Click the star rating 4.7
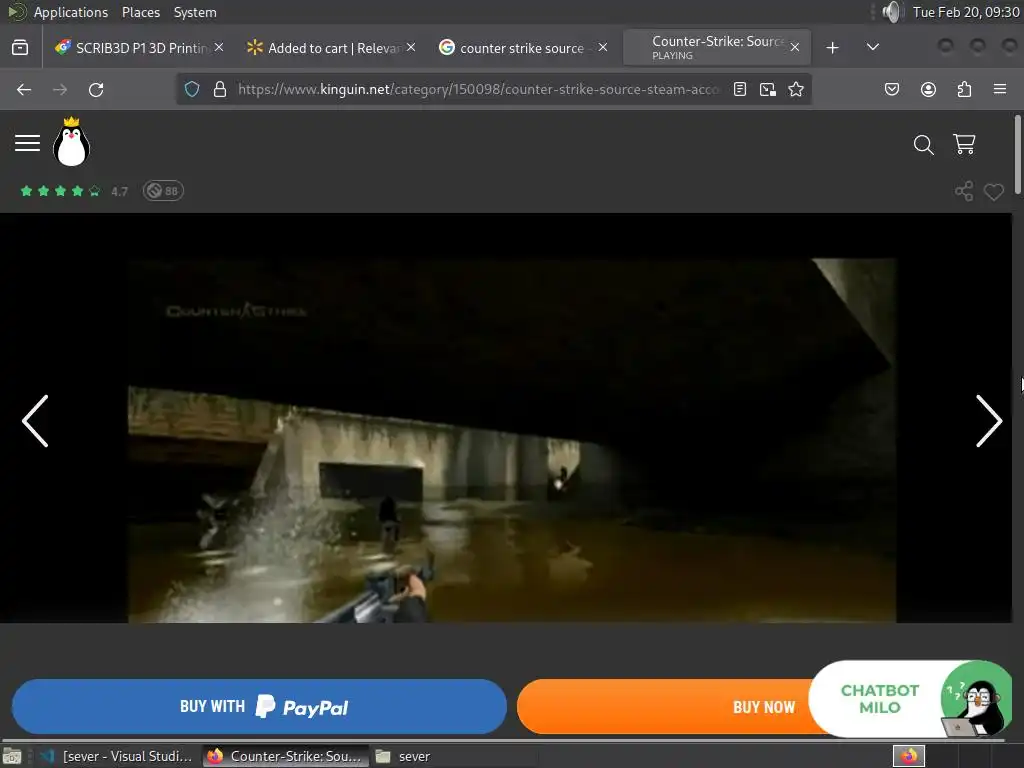This screenshot has width=1024, height=768. click(74, 191)
